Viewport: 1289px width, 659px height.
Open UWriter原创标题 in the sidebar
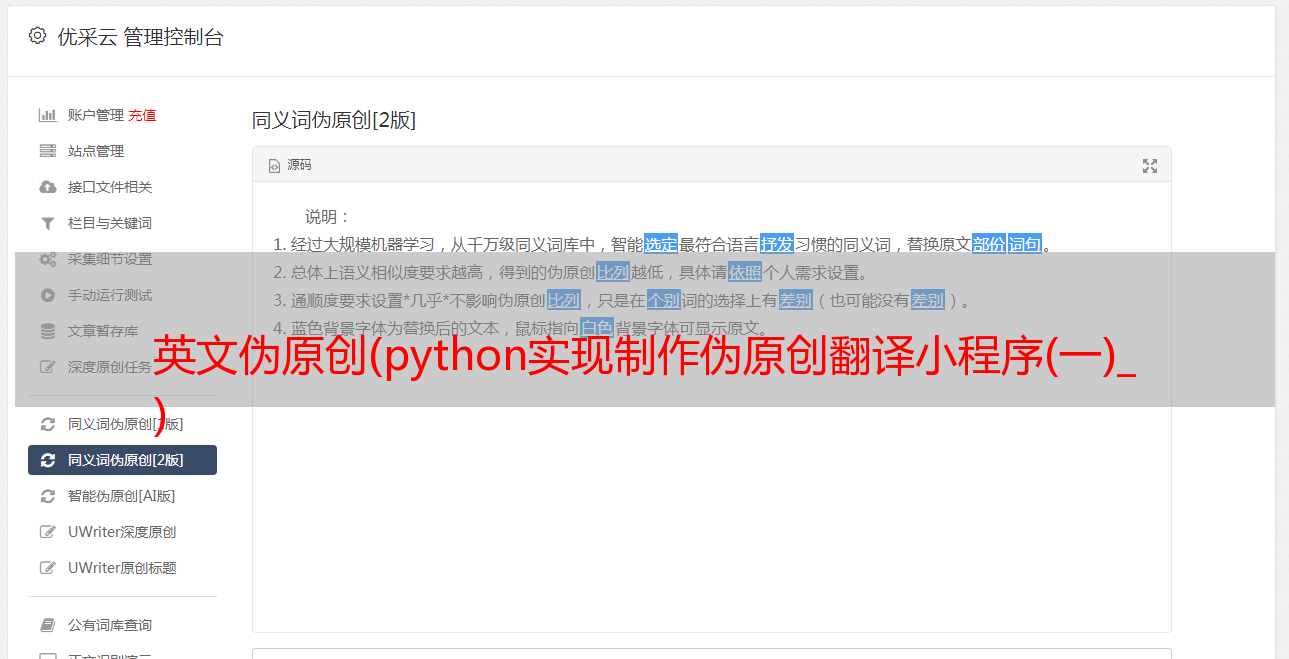(122, 568)
